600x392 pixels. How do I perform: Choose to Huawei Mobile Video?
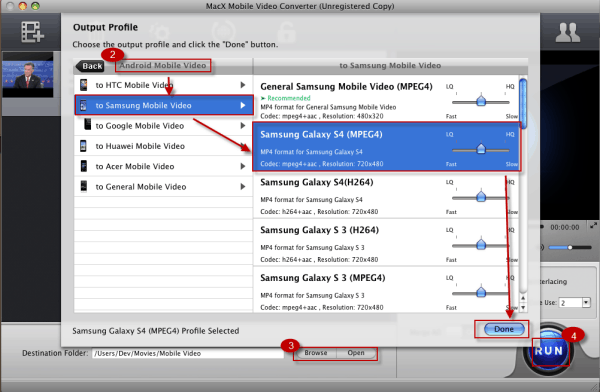point(163,146)
